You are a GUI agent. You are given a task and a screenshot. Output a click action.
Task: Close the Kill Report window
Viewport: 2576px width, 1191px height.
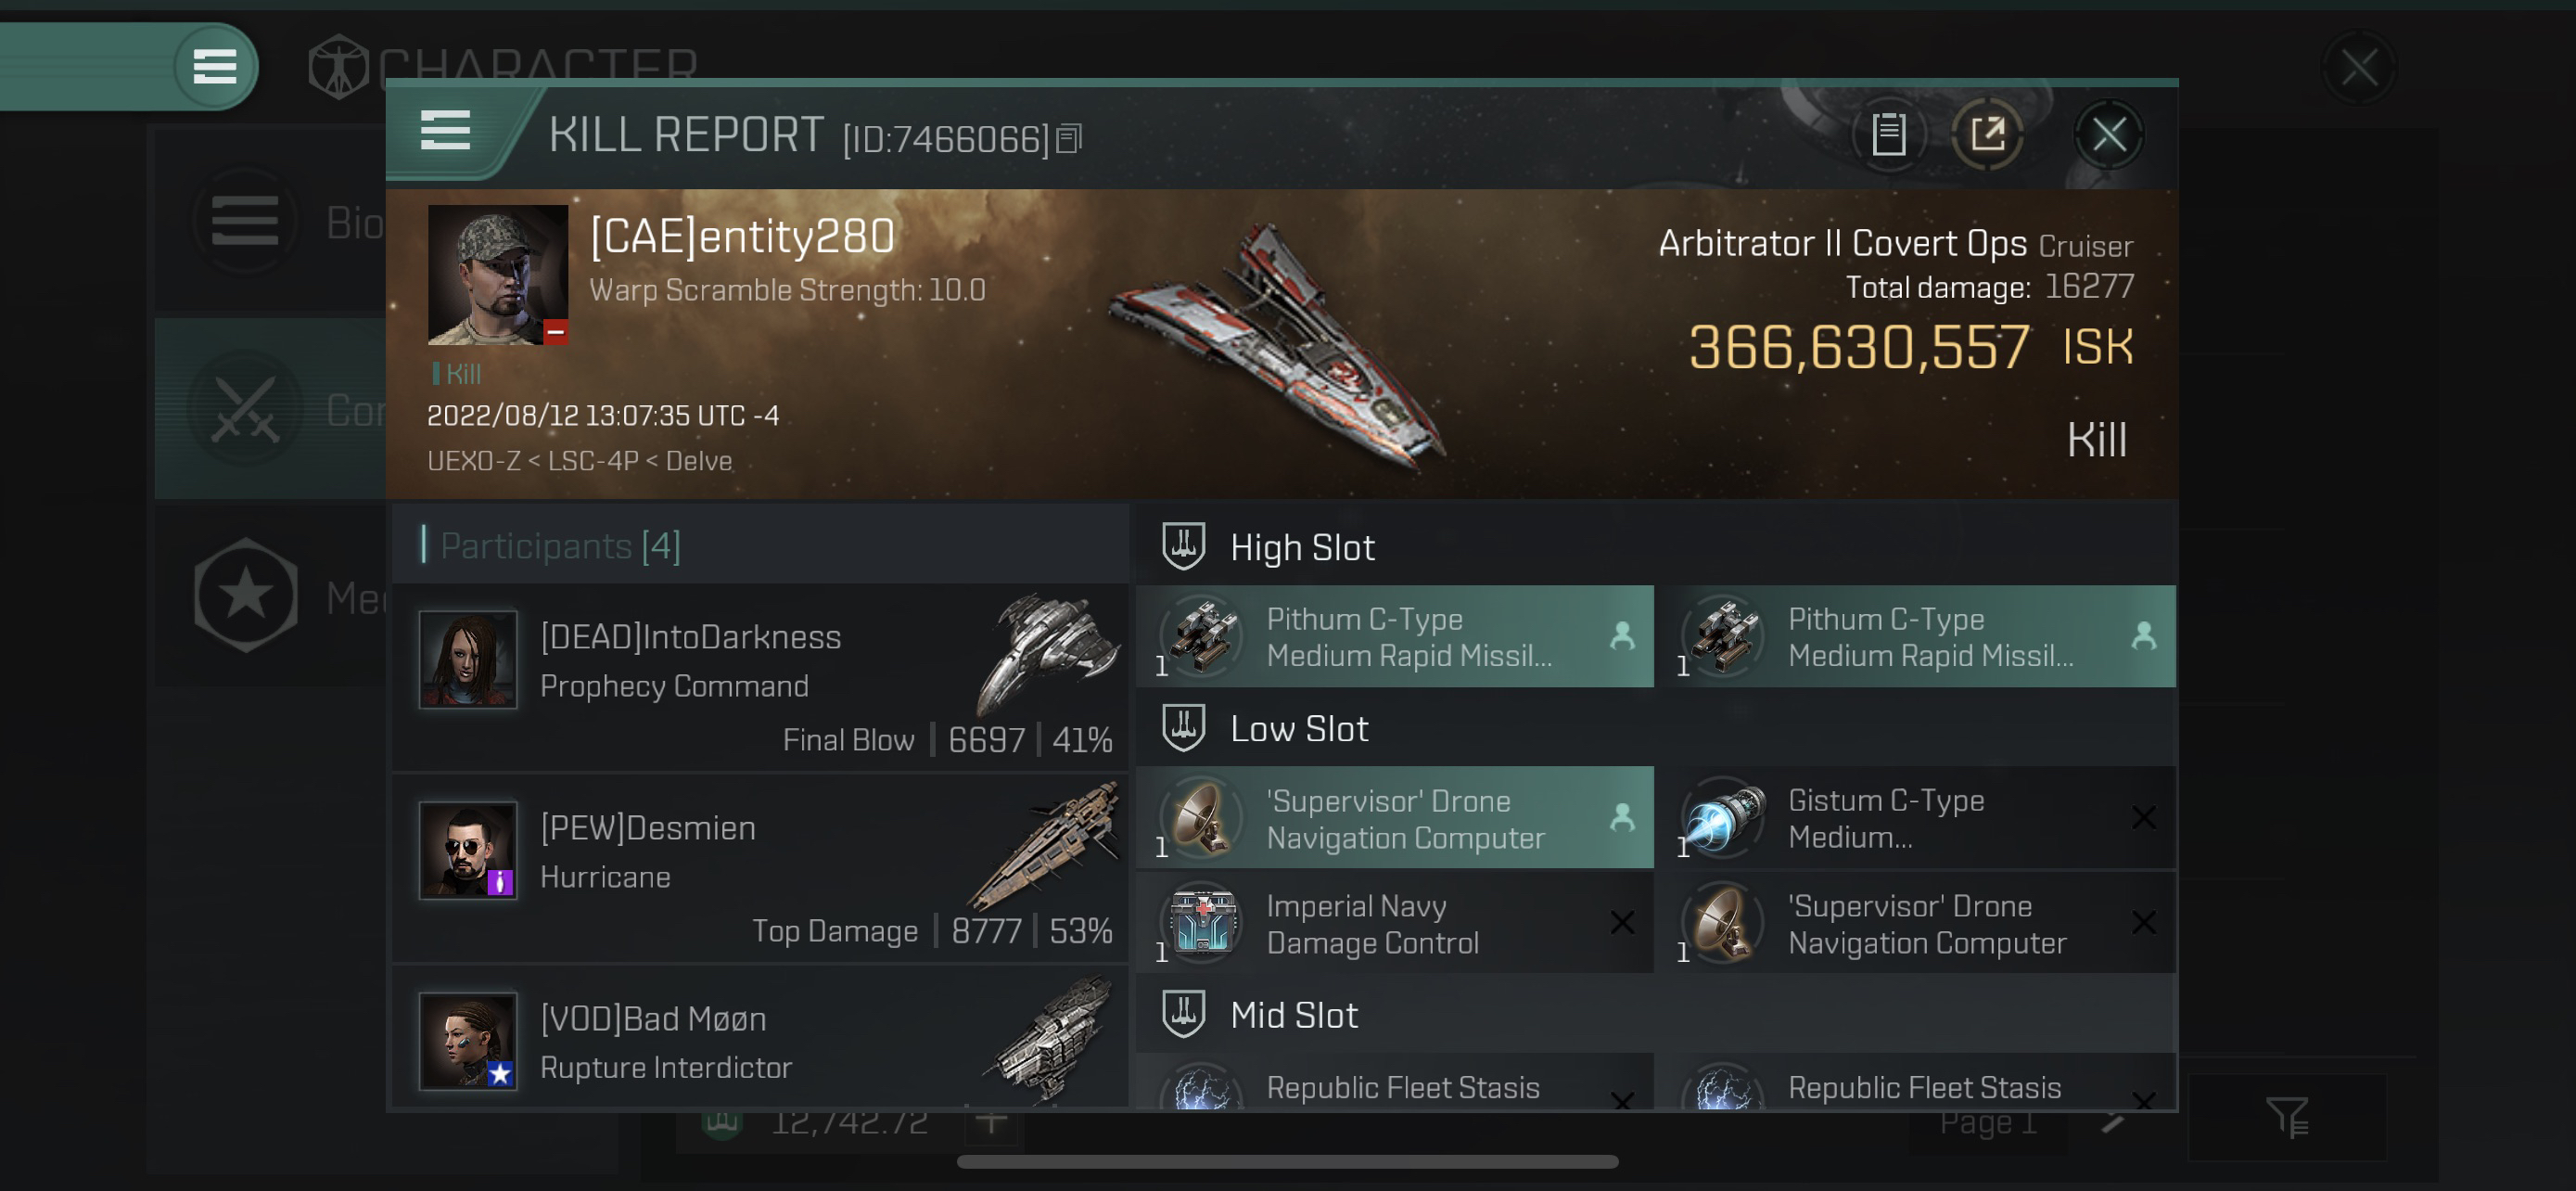point(2109,134)
